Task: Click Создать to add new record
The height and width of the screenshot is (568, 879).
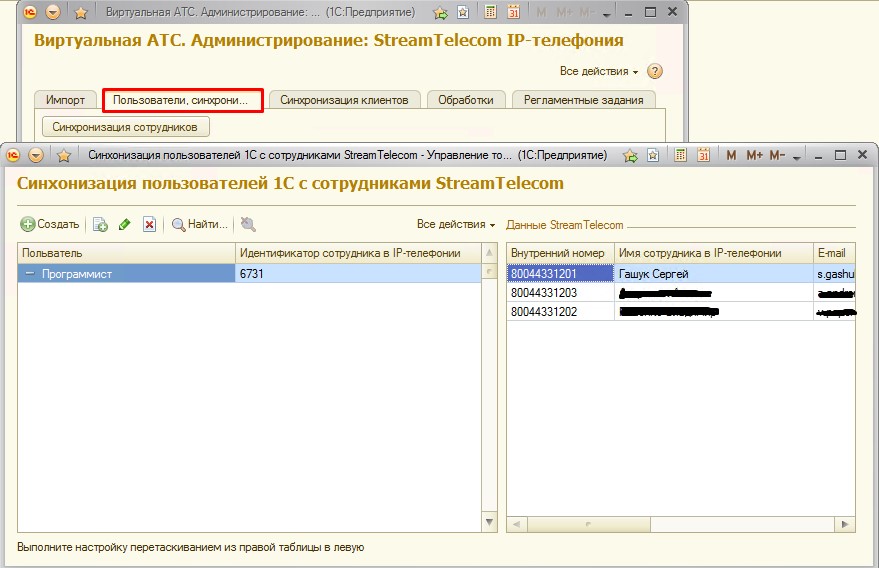Action: (50, 224)
